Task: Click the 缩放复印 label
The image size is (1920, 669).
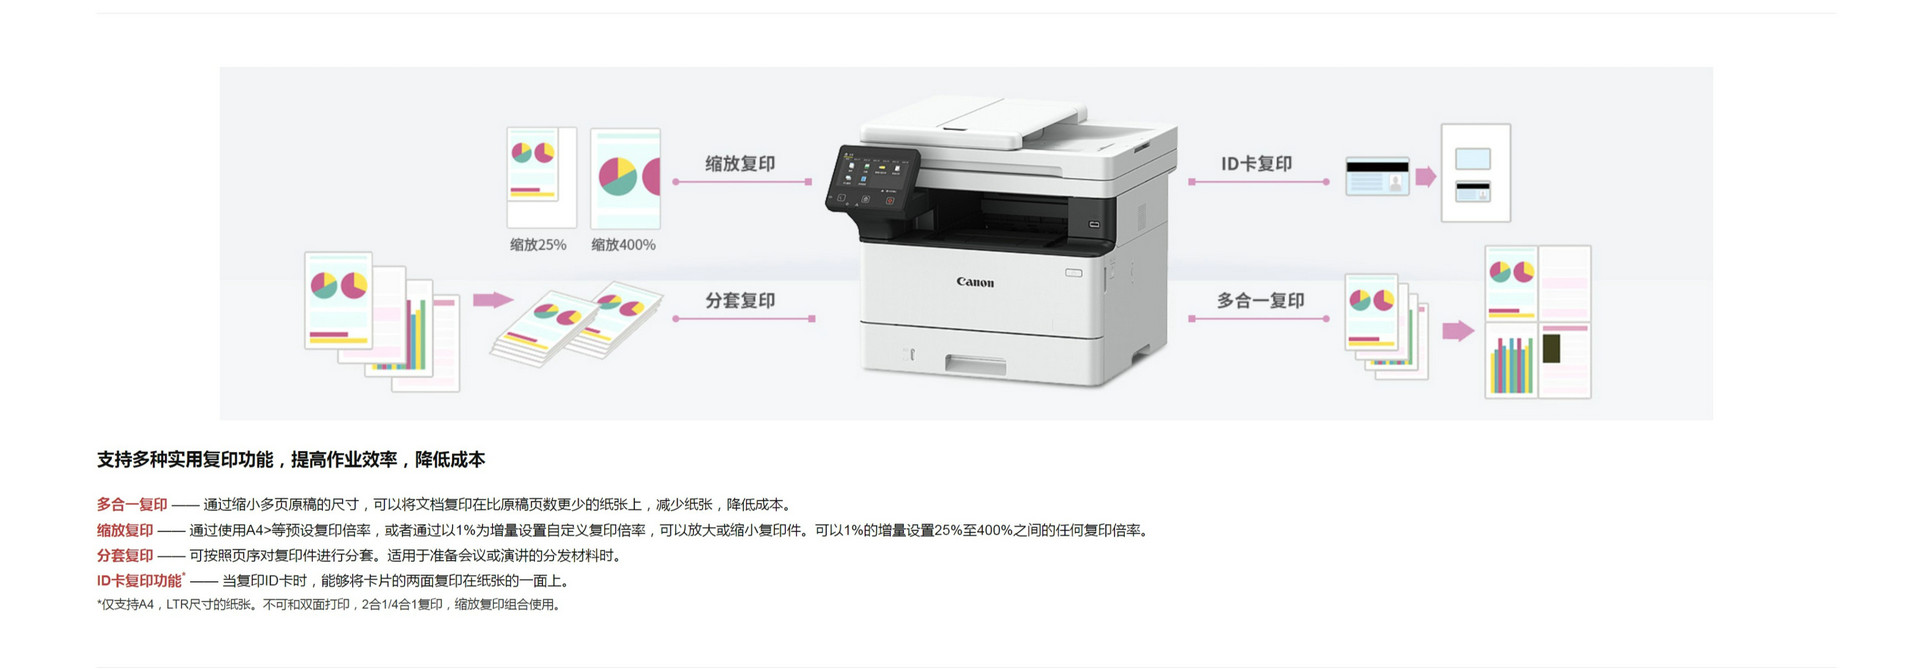Action: (740, 164)
